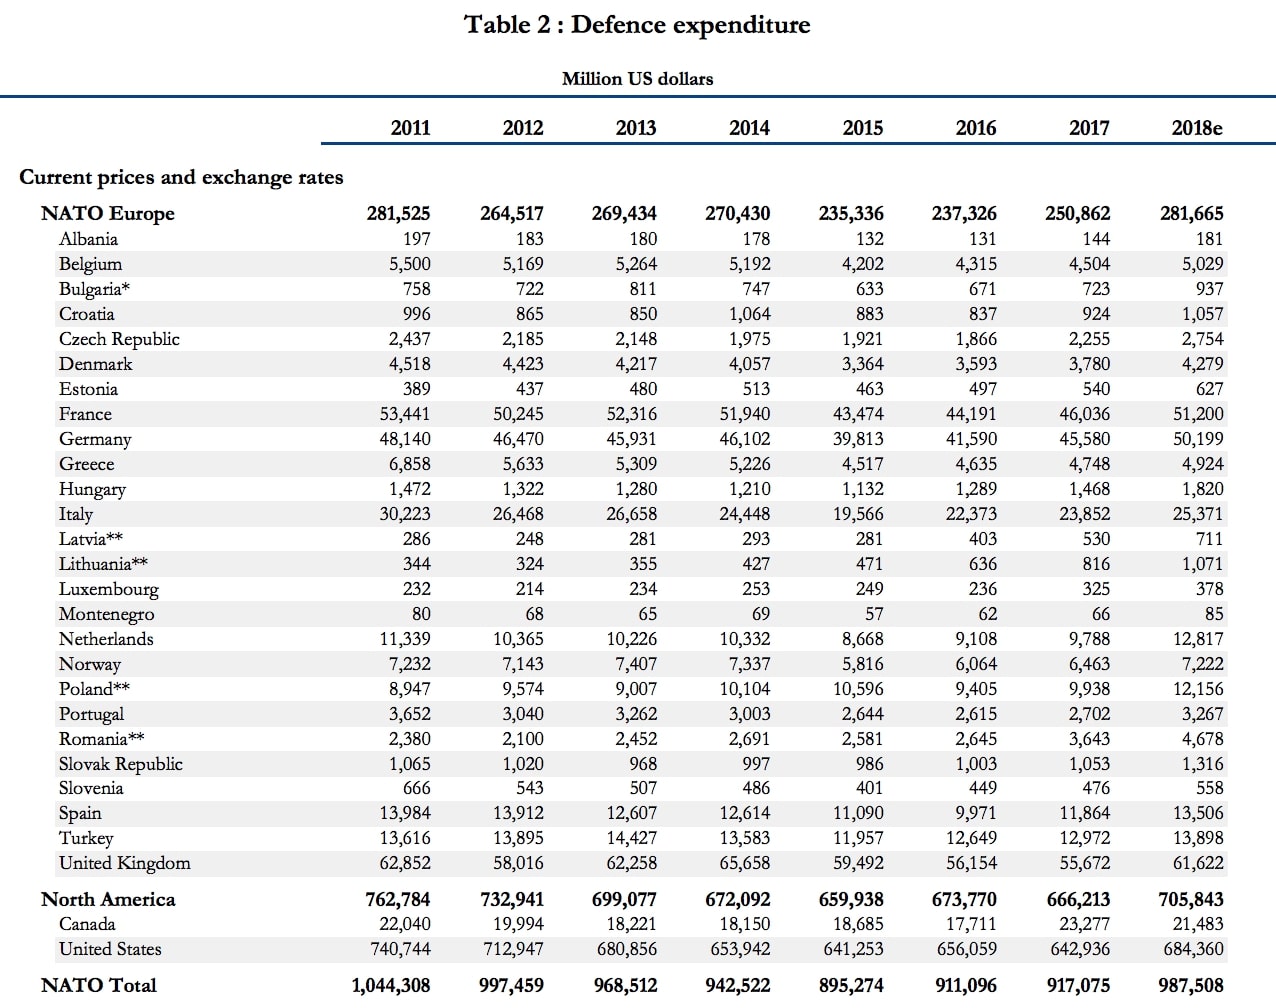Click Italy 2015 value 19,566
1276x1008 pixels.
pos(858,514)
